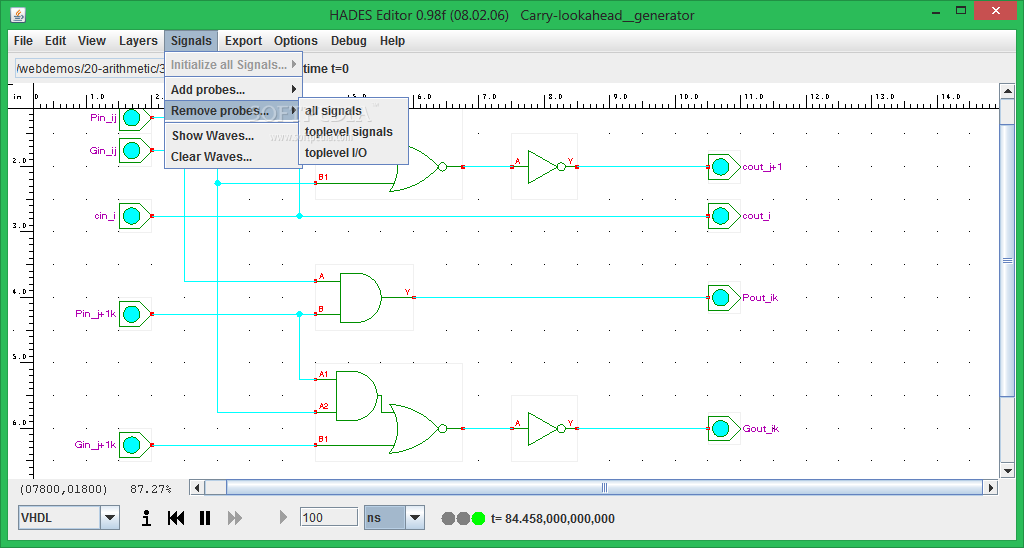Open the Edit menu
The width and height of the screenshot is (1024, 548).
pos(56,40)
